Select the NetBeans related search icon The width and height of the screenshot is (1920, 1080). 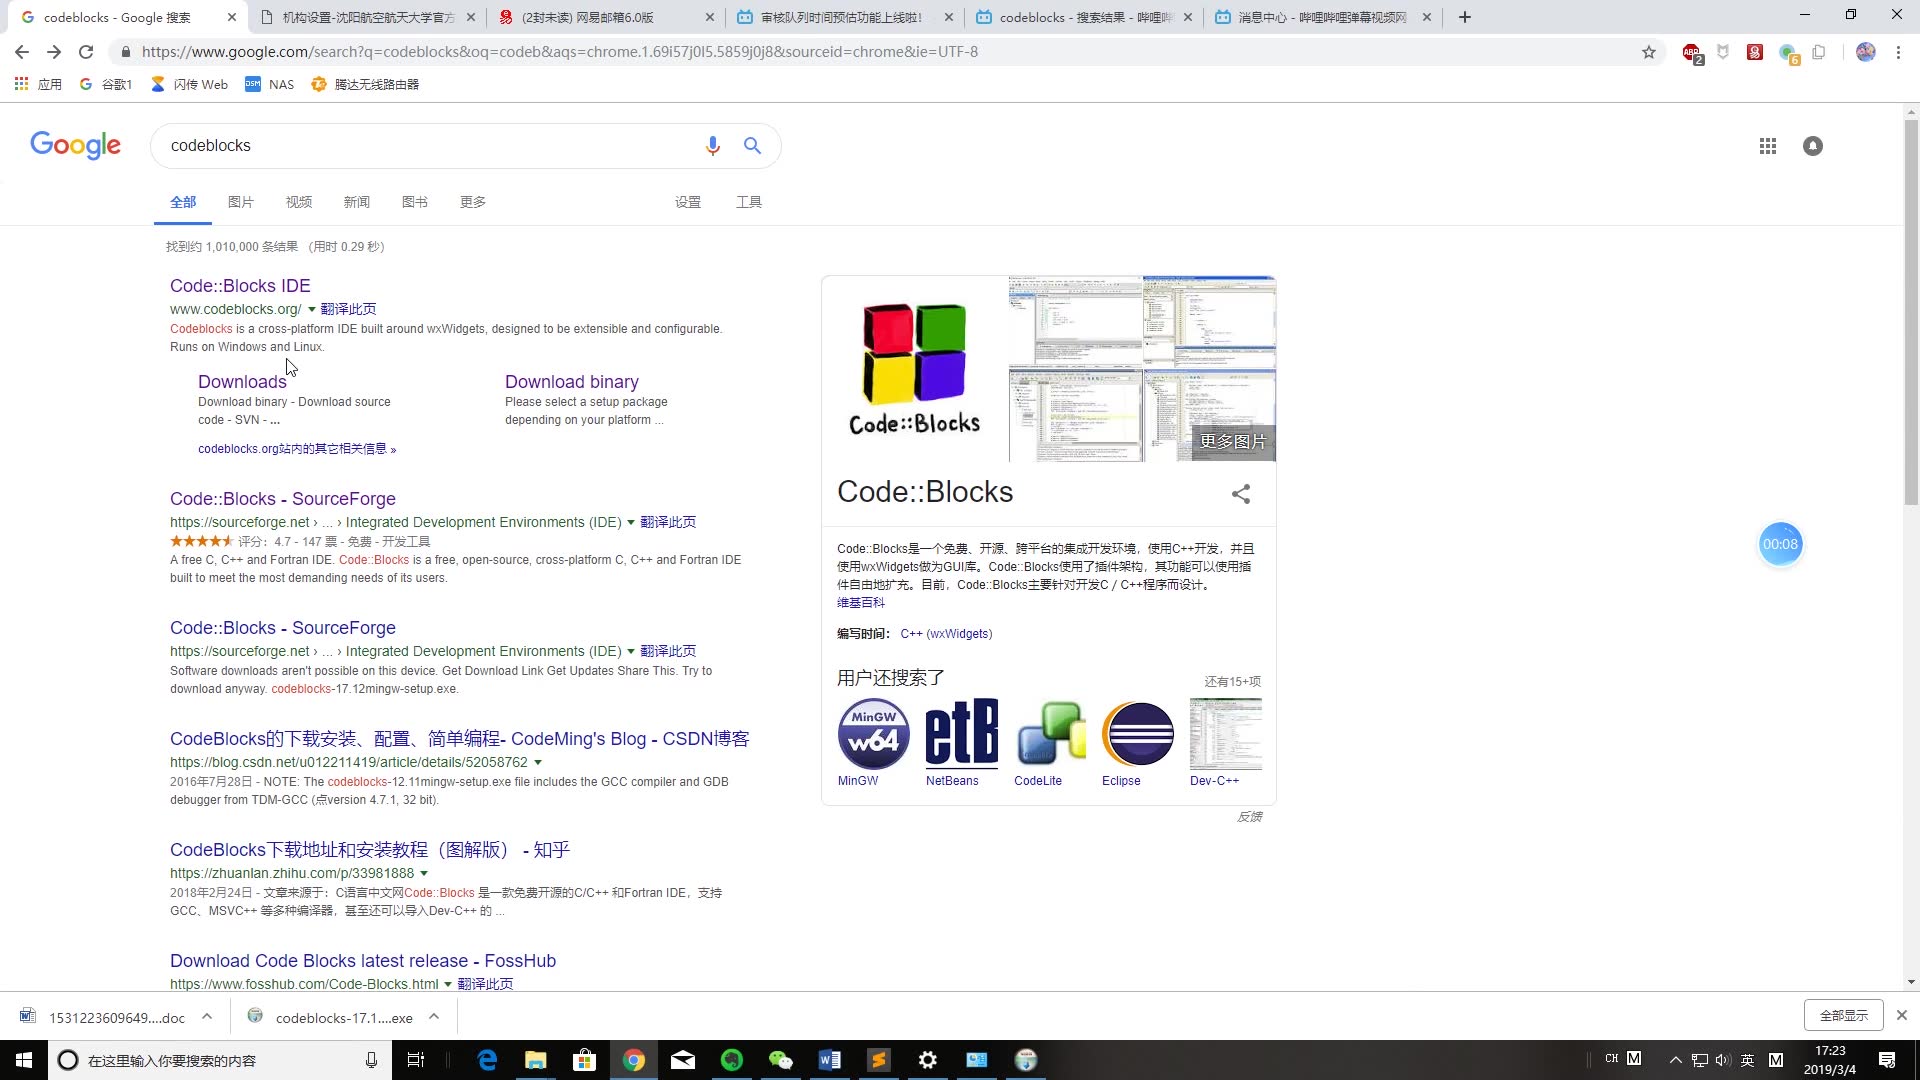click(960, 735)
